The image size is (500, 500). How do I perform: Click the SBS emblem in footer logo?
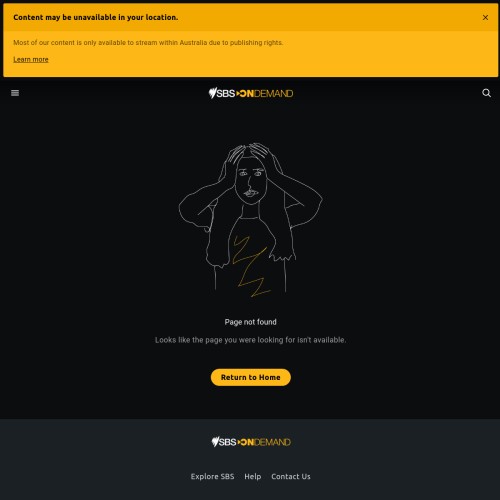click(x=215, y=442)
